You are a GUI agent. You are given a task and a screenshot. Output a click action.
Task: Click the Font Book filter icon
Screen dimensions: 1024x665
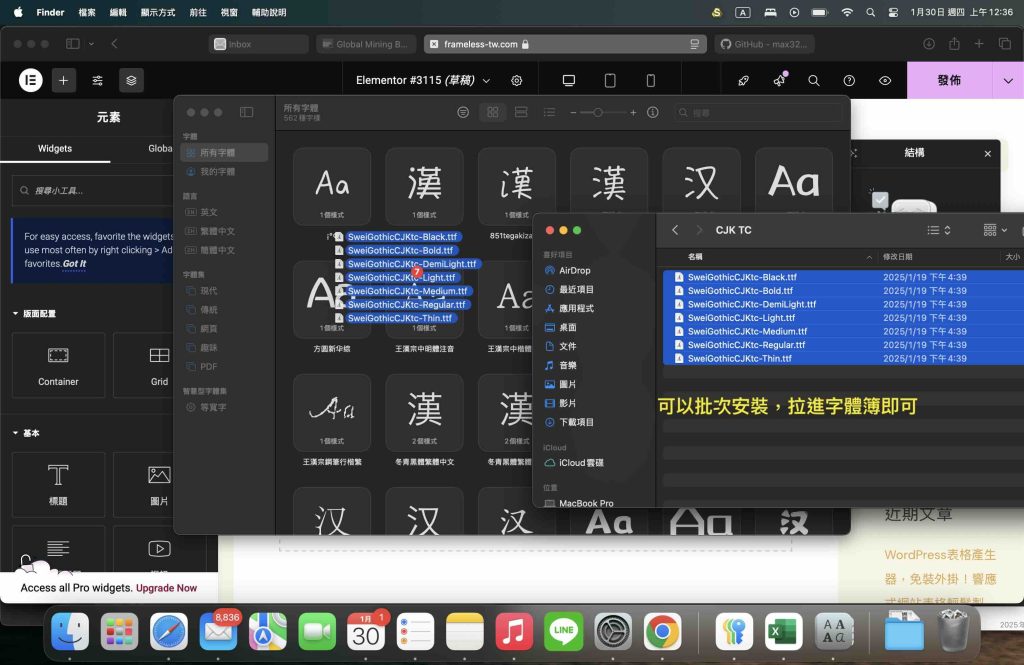pos(463,112)
